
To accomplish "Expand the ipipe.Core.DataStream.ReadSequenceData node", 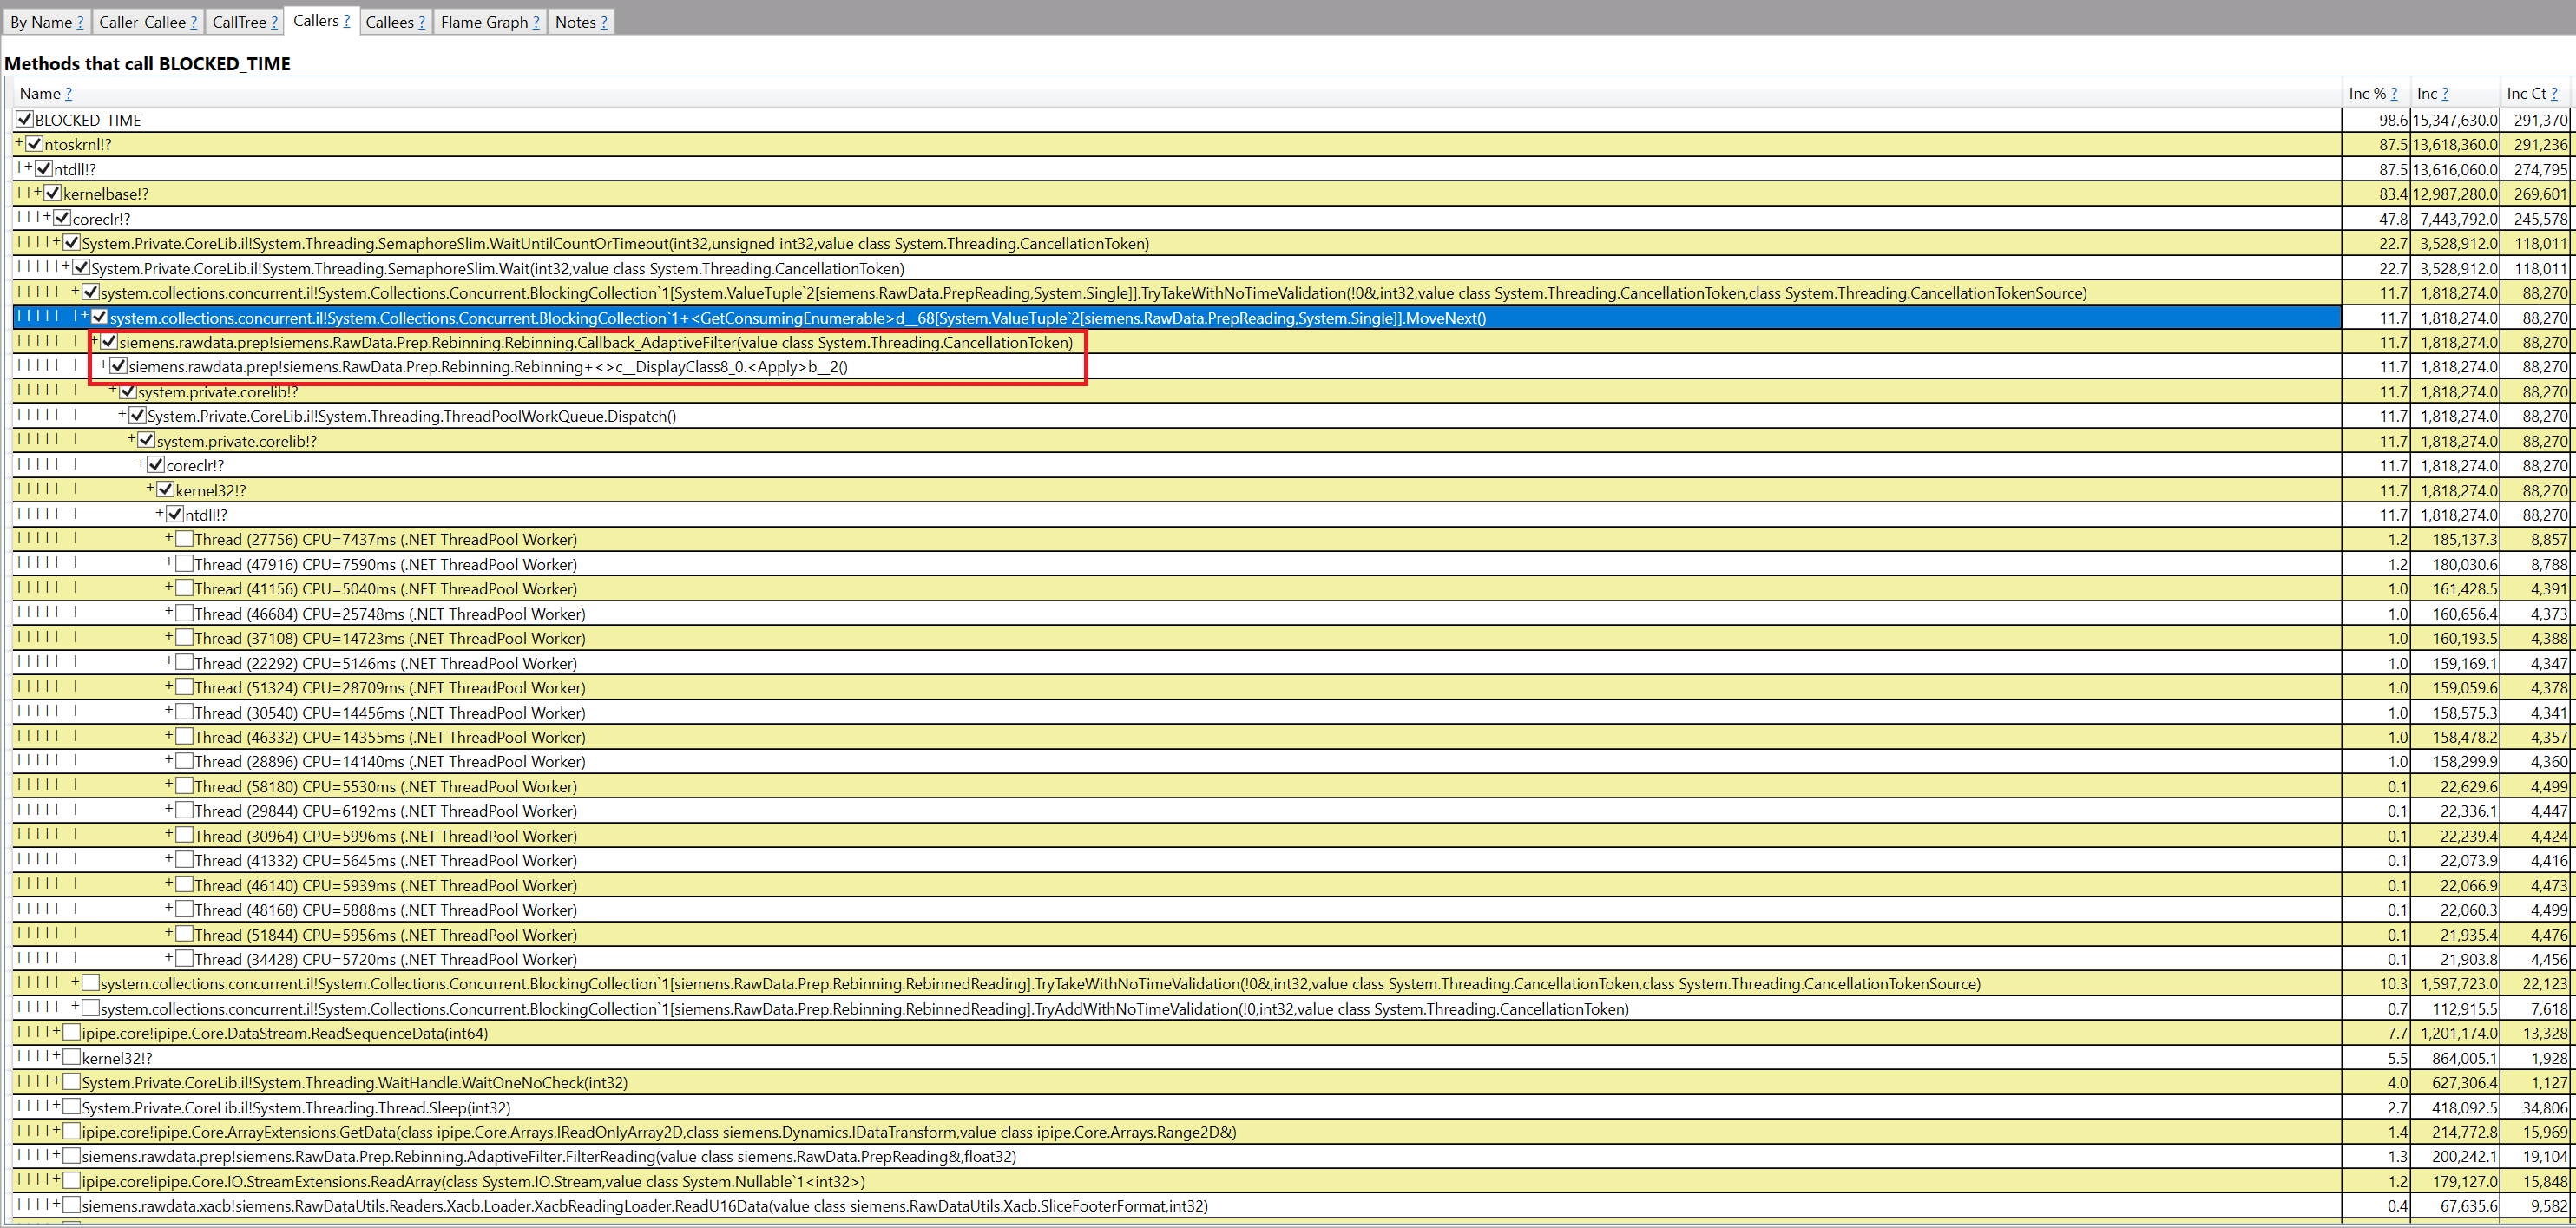I will pyautogui.click(x=55, y=1031).
